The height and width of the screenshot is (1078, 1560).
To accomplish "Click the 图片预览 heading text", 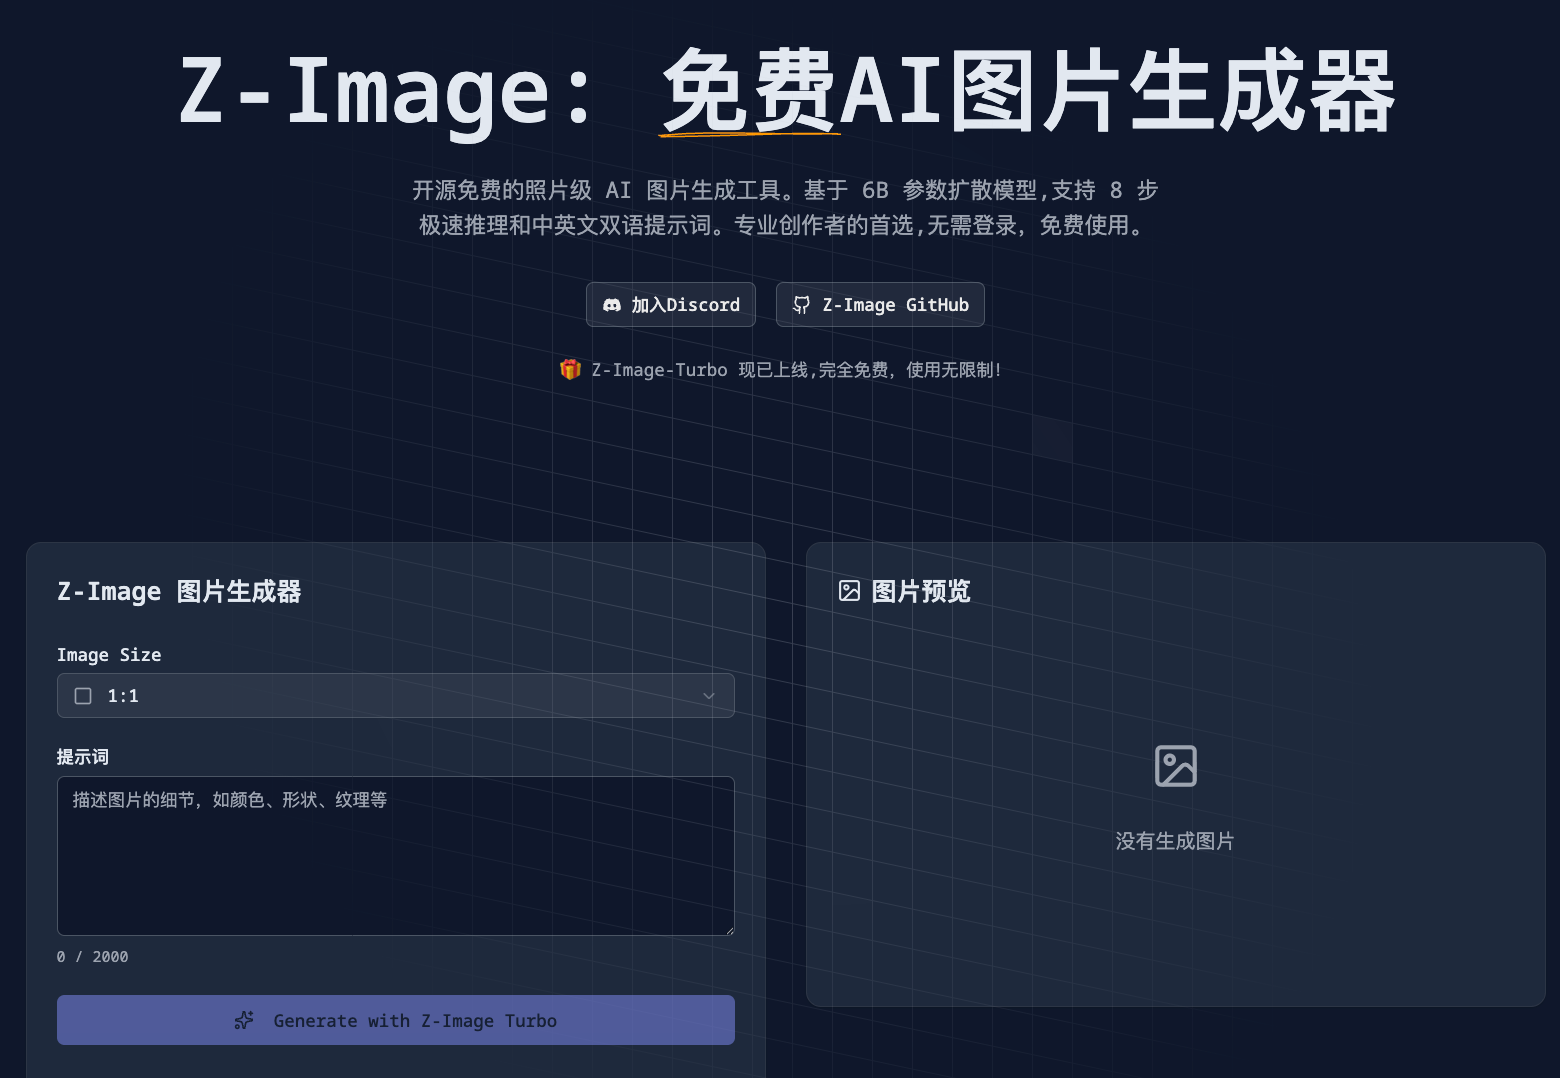I will (x=921, y=592).
